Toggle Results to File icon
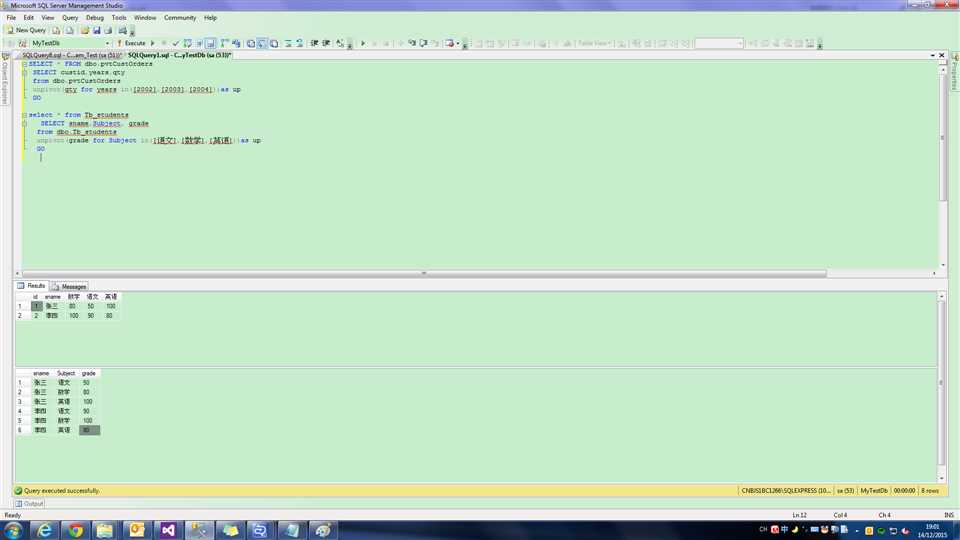 [x=274, y=43]
